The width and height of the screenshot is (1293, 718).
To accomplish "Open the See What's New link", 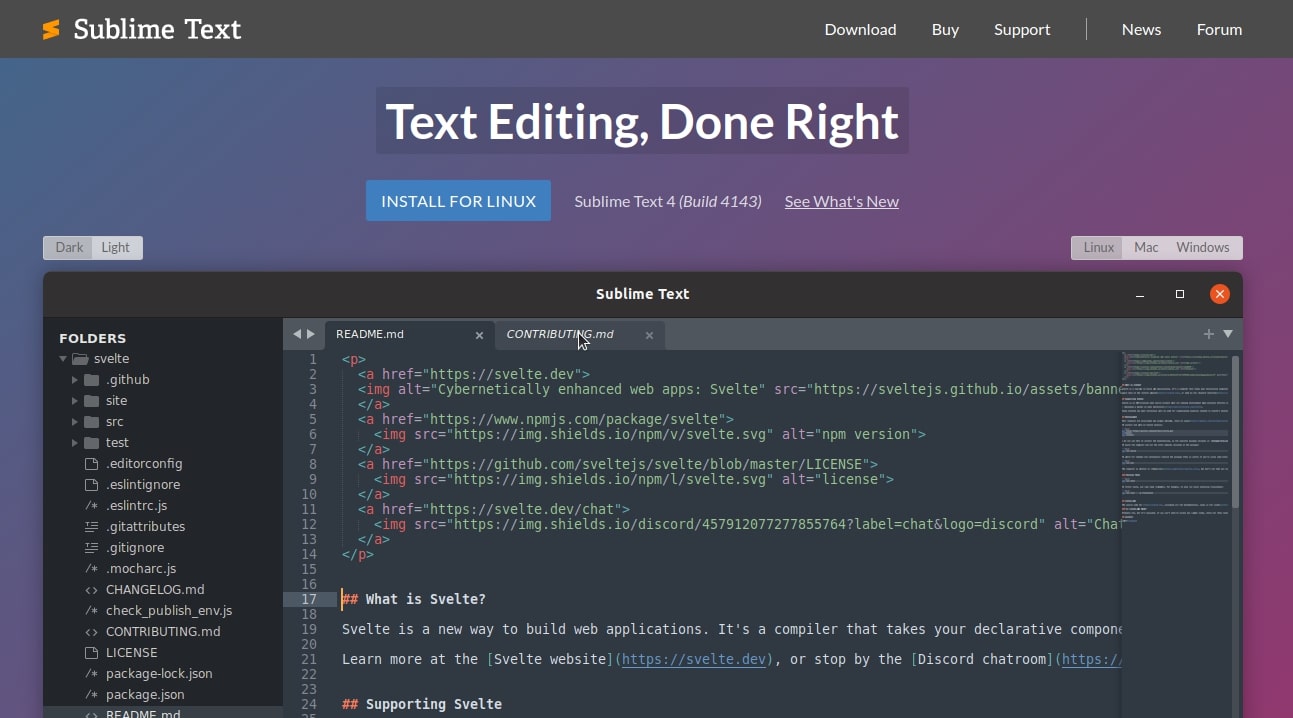I will tap(841, 202).
